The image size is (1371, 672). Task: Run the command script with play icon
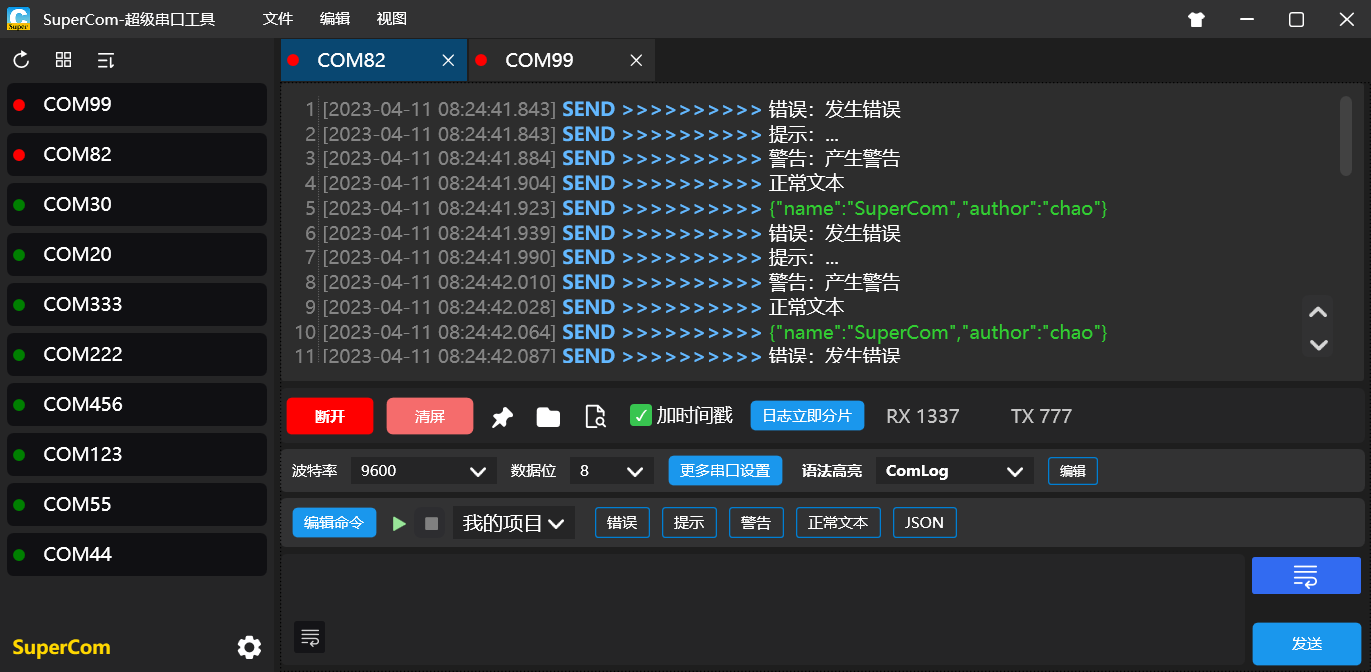click(399, 522)
